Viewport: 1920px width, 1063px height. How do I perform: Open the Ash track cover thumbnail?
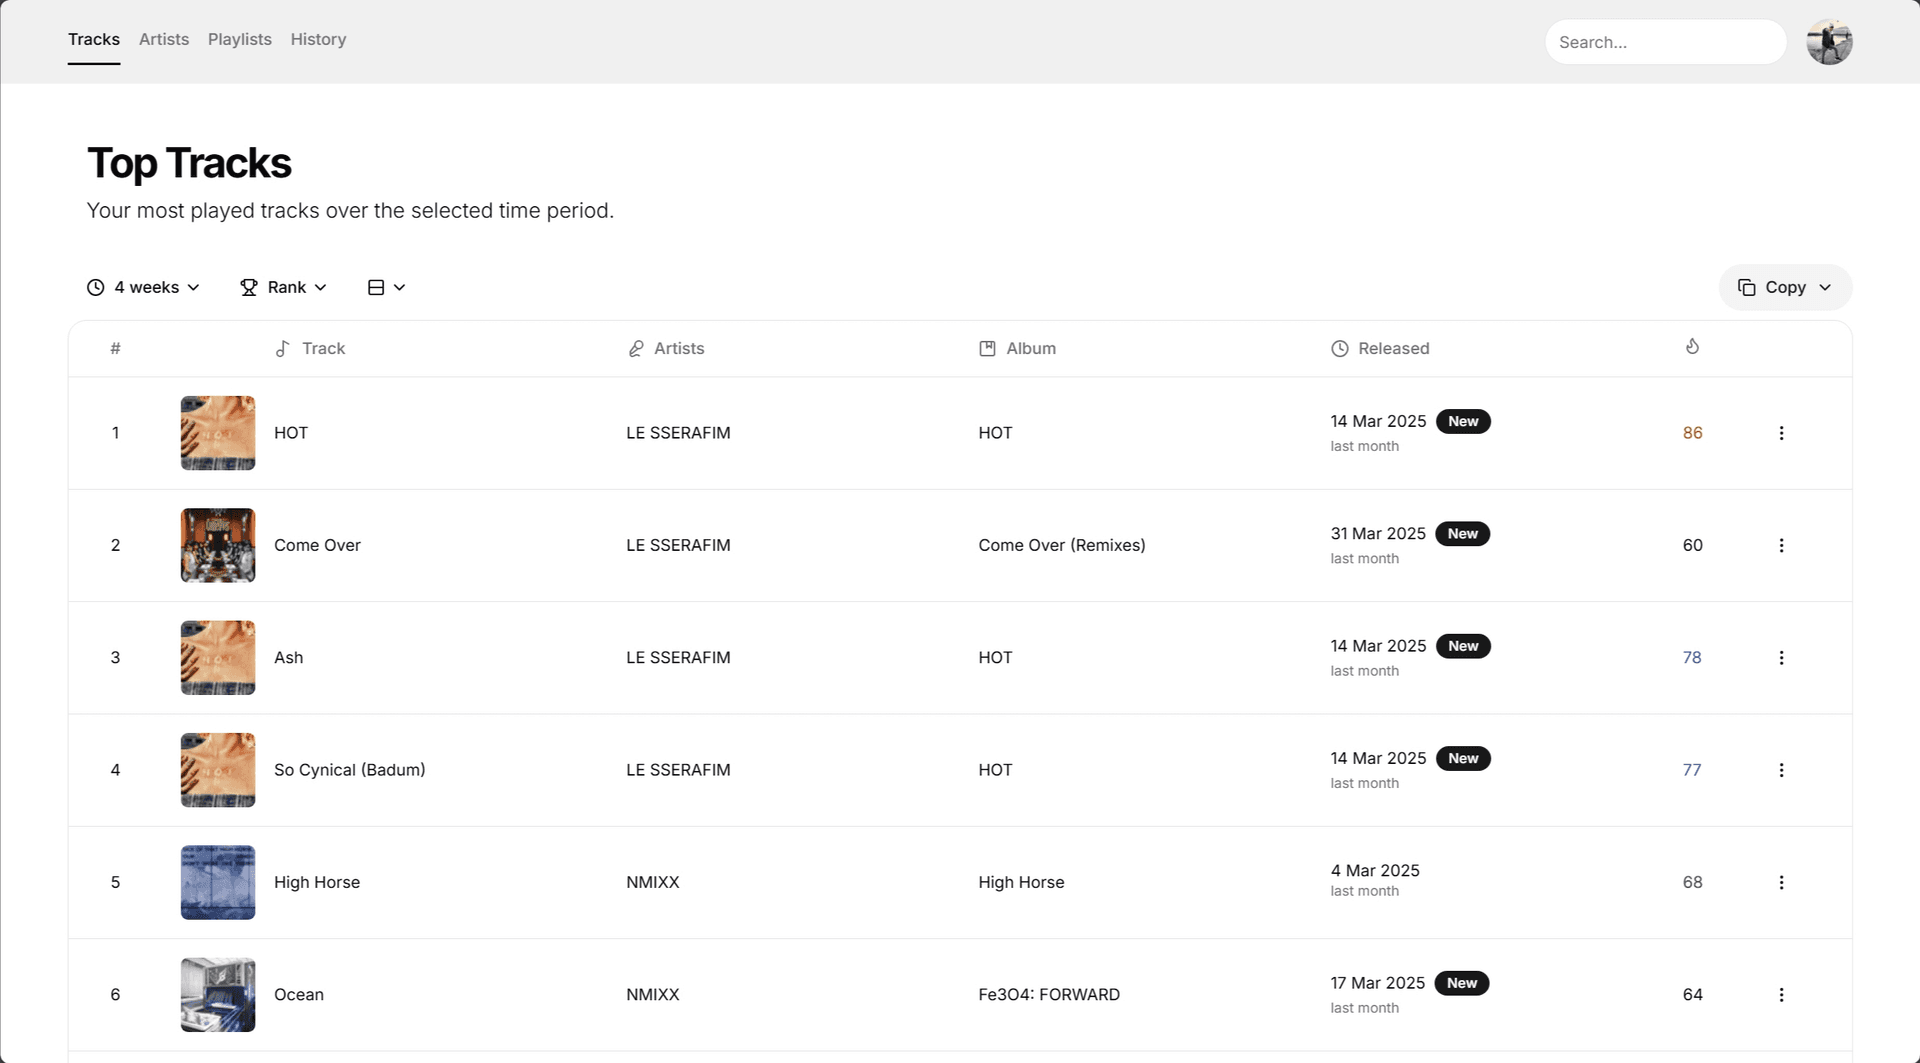point(218,658)
